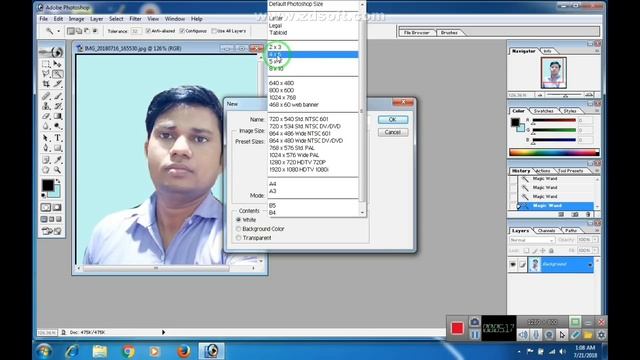The height and width of the screenshot is (360, 640).
Task: Click Cancel in the New dialog
Action: click(393, 132)
